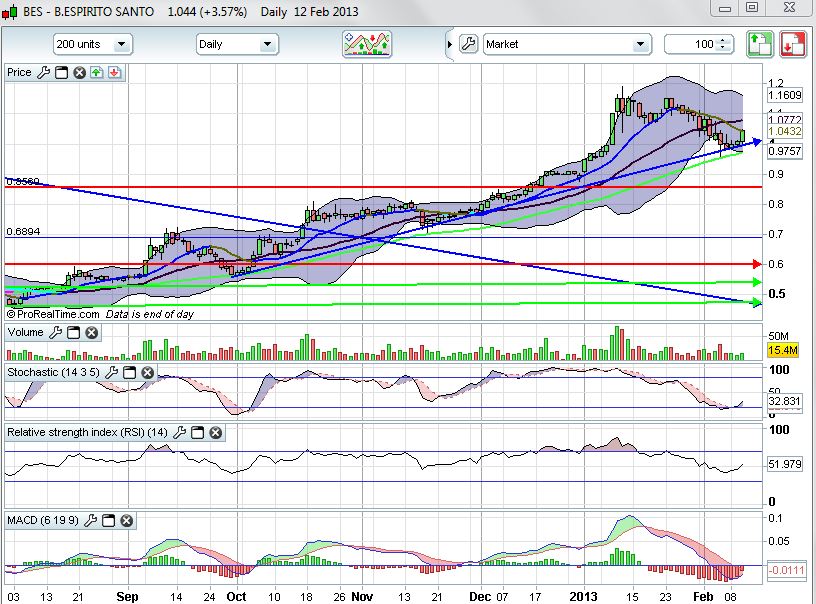The image size is (816, 604).
Task: Open the Price panel settings wrench
Action: pyautogui.click(x=44, y=72)
